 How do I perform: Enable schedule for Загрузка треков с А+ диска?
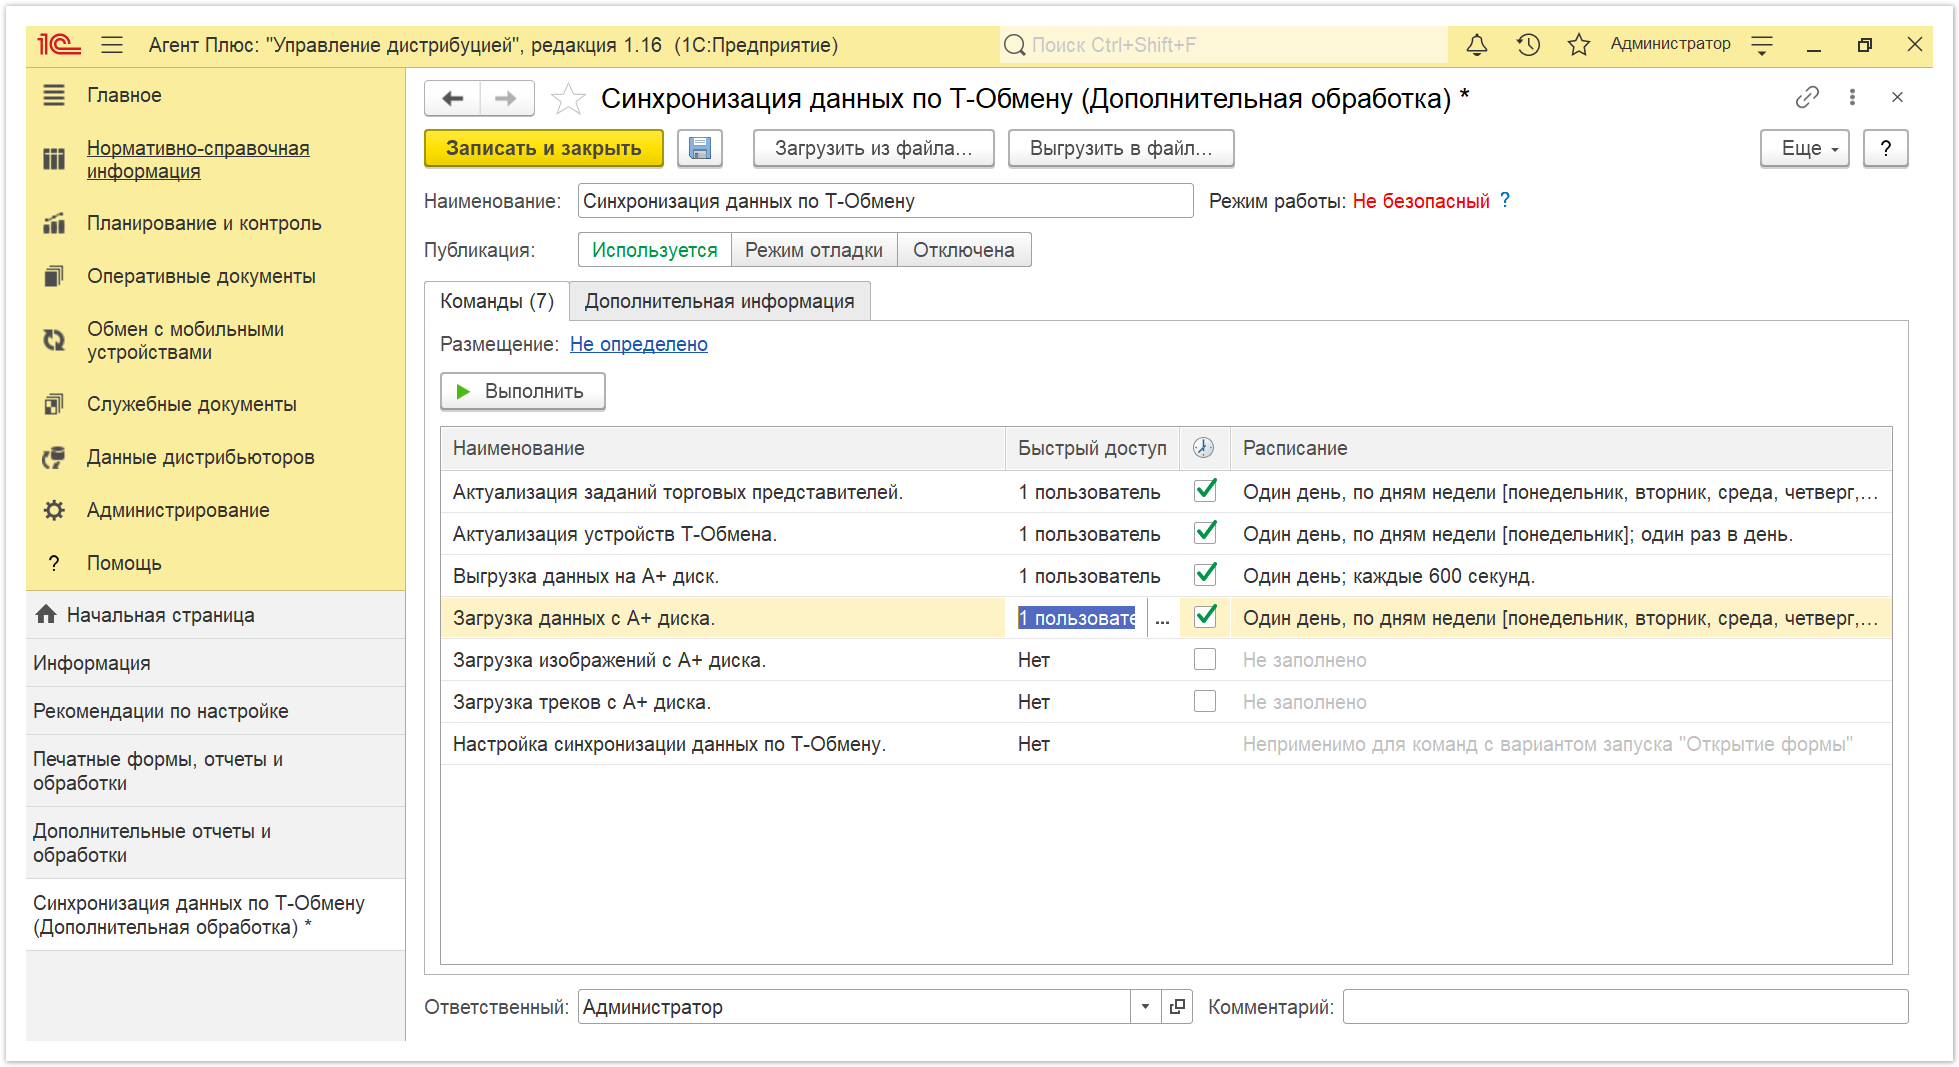pyautogui.click(x=1205, y=701)
